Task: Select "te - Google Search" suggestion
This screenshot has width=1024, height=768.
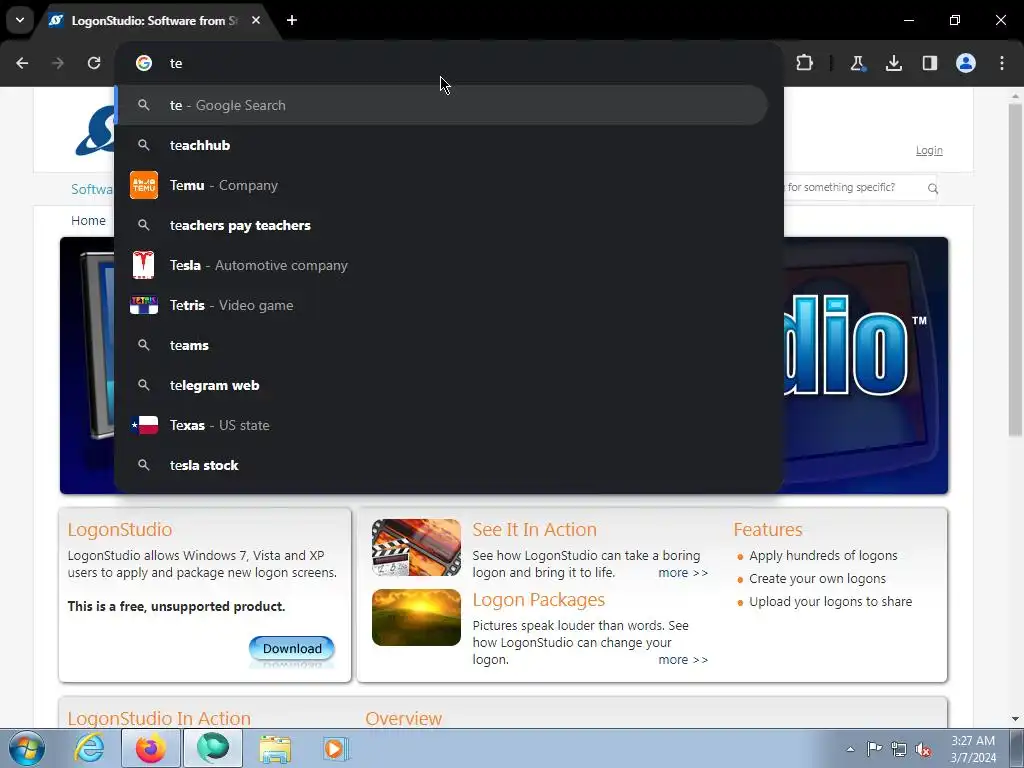Action: click(x=442, y=105)
